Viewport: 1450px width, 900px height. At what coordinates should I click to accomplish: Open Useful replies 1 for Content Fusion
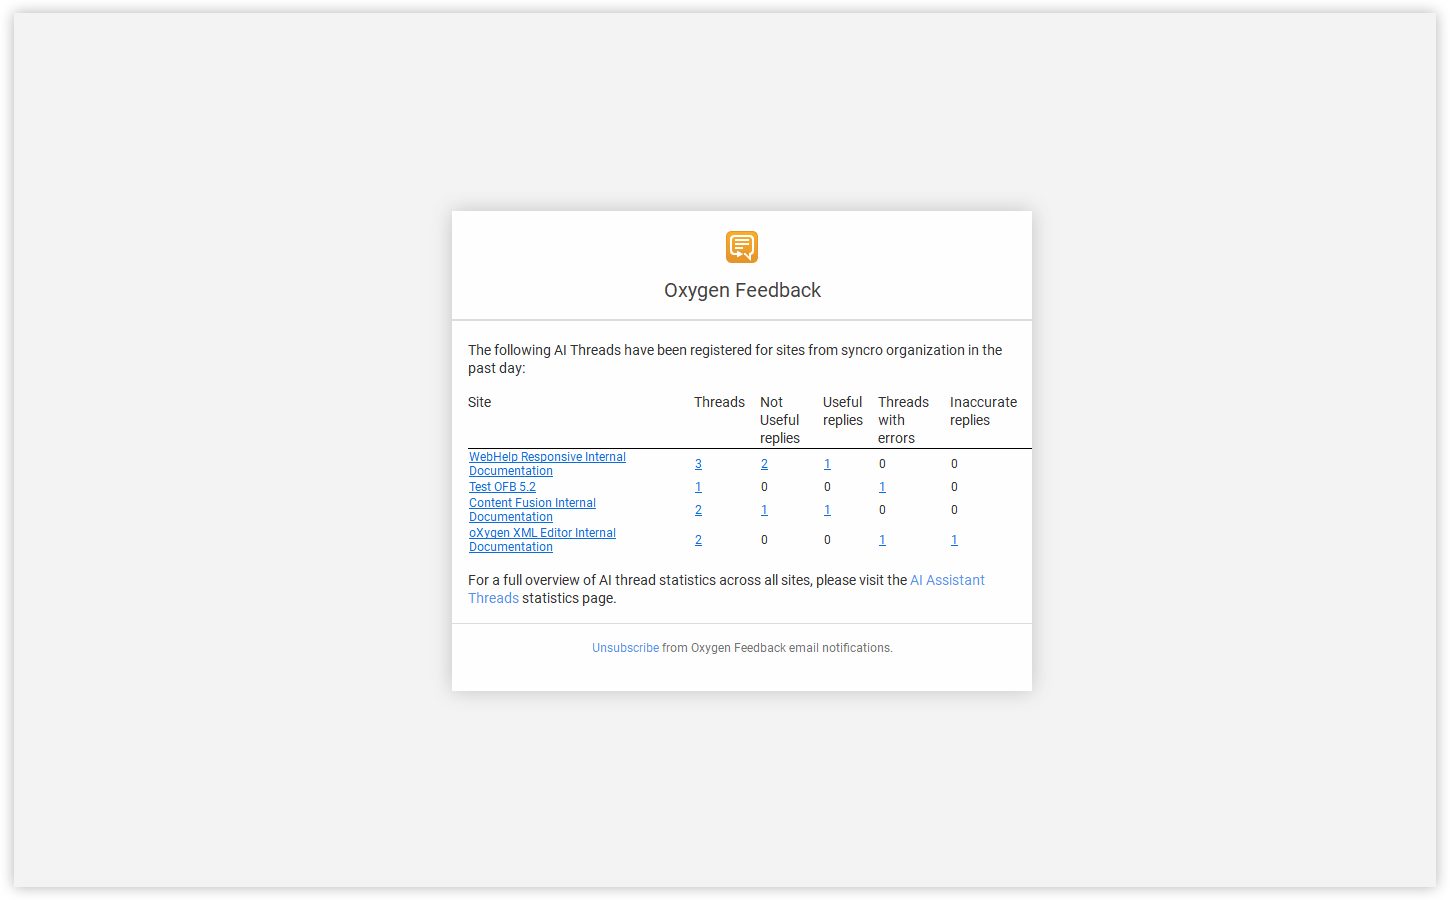[x=827, y=510]
